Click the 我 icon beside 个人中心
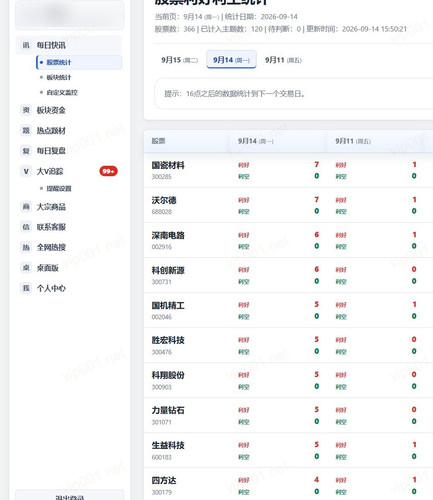This screenshot has width=433, height=500. point(26,288)
